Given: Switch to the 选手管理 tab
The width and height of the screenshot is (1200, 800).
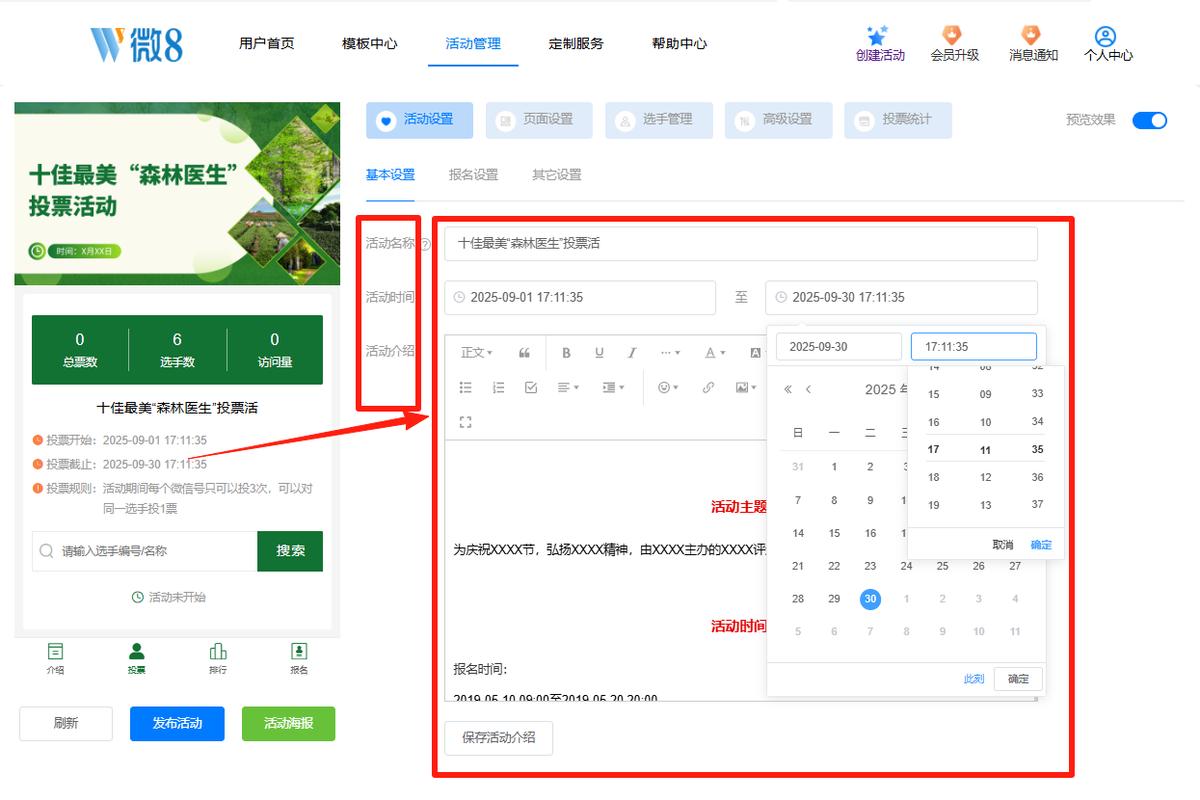Looking at the screenshot, I should click(x=659, y=120).
